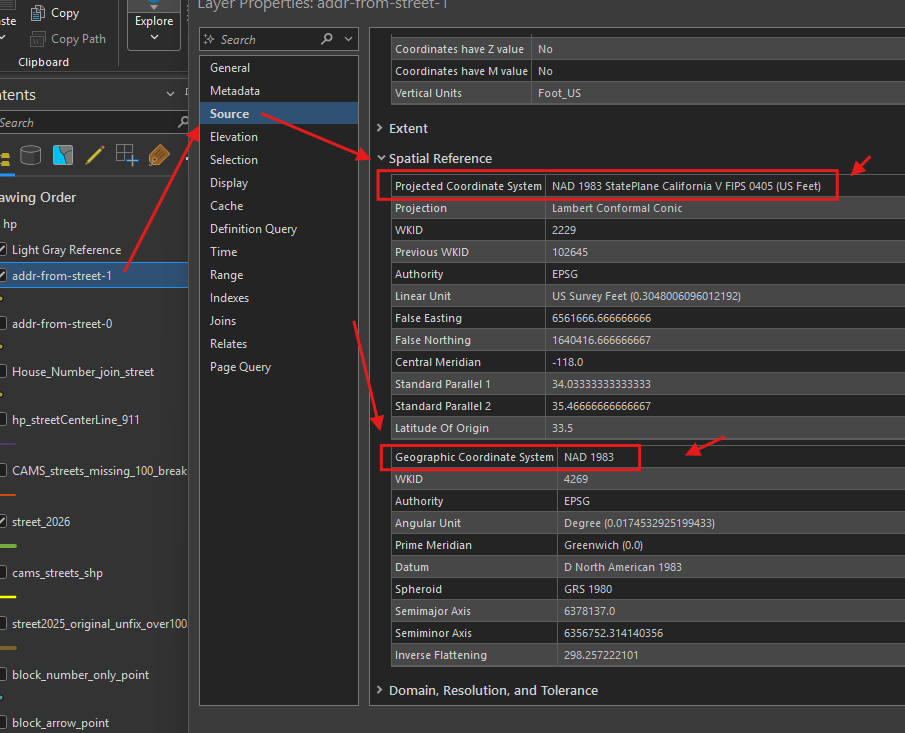Toggle block_arrow_point layer visibility
This screenshot has height=733, width=905.
tap(2, 722)
